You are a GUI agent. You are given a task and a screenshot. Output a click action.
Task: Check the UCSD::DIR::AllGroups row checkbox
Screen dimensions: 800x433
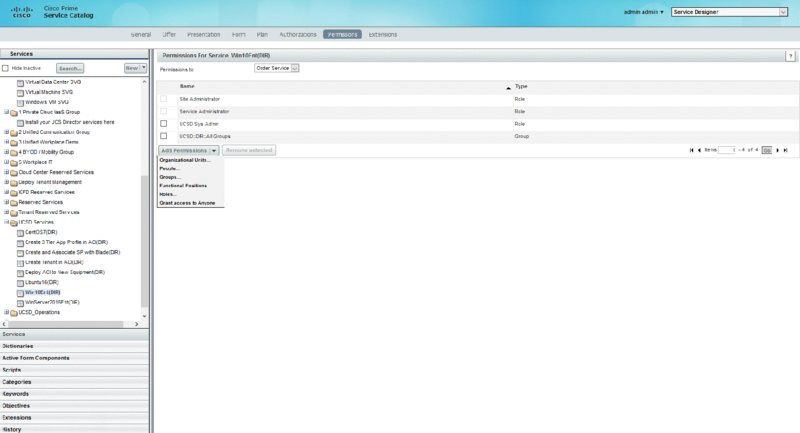click(x=164, y=136)
